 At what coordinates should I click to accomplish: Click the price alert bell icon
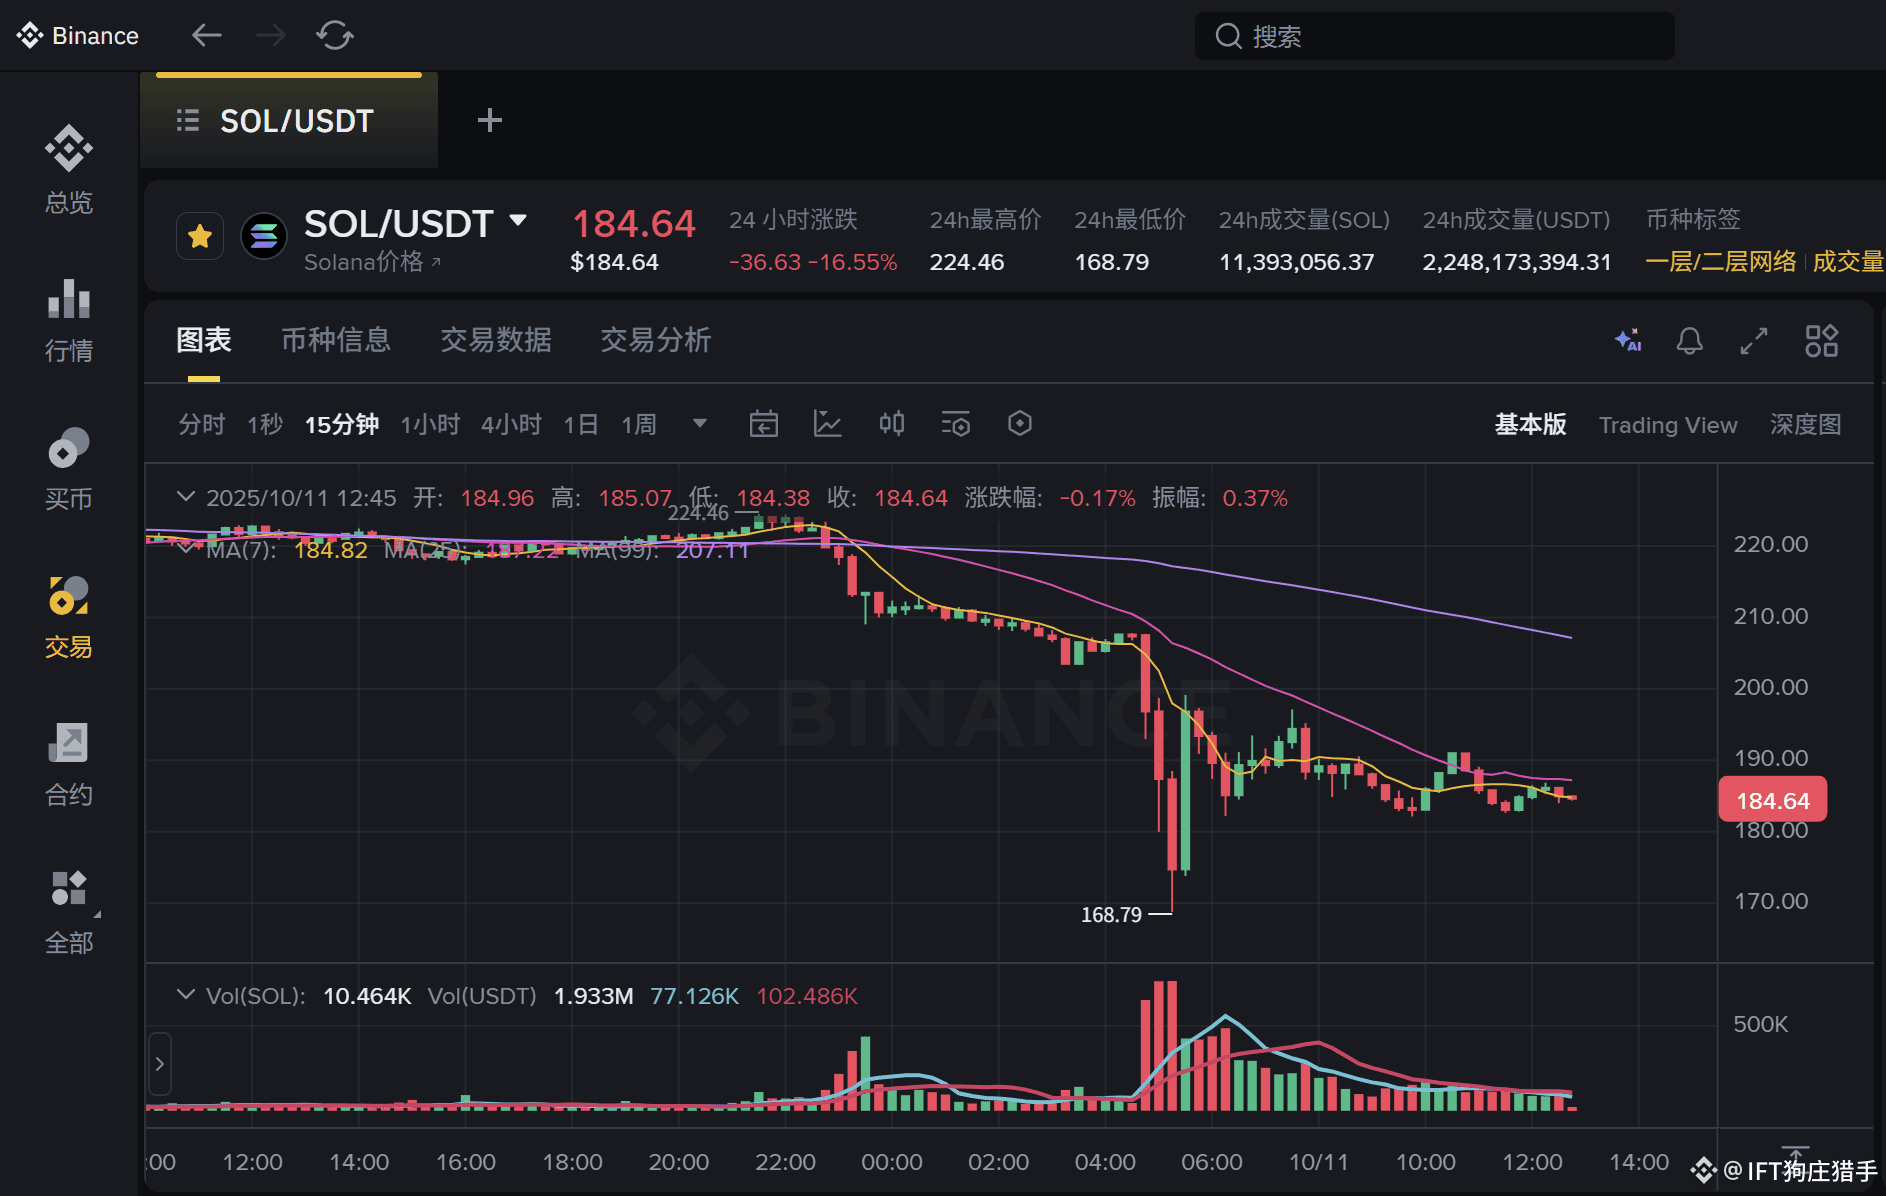1690,341
